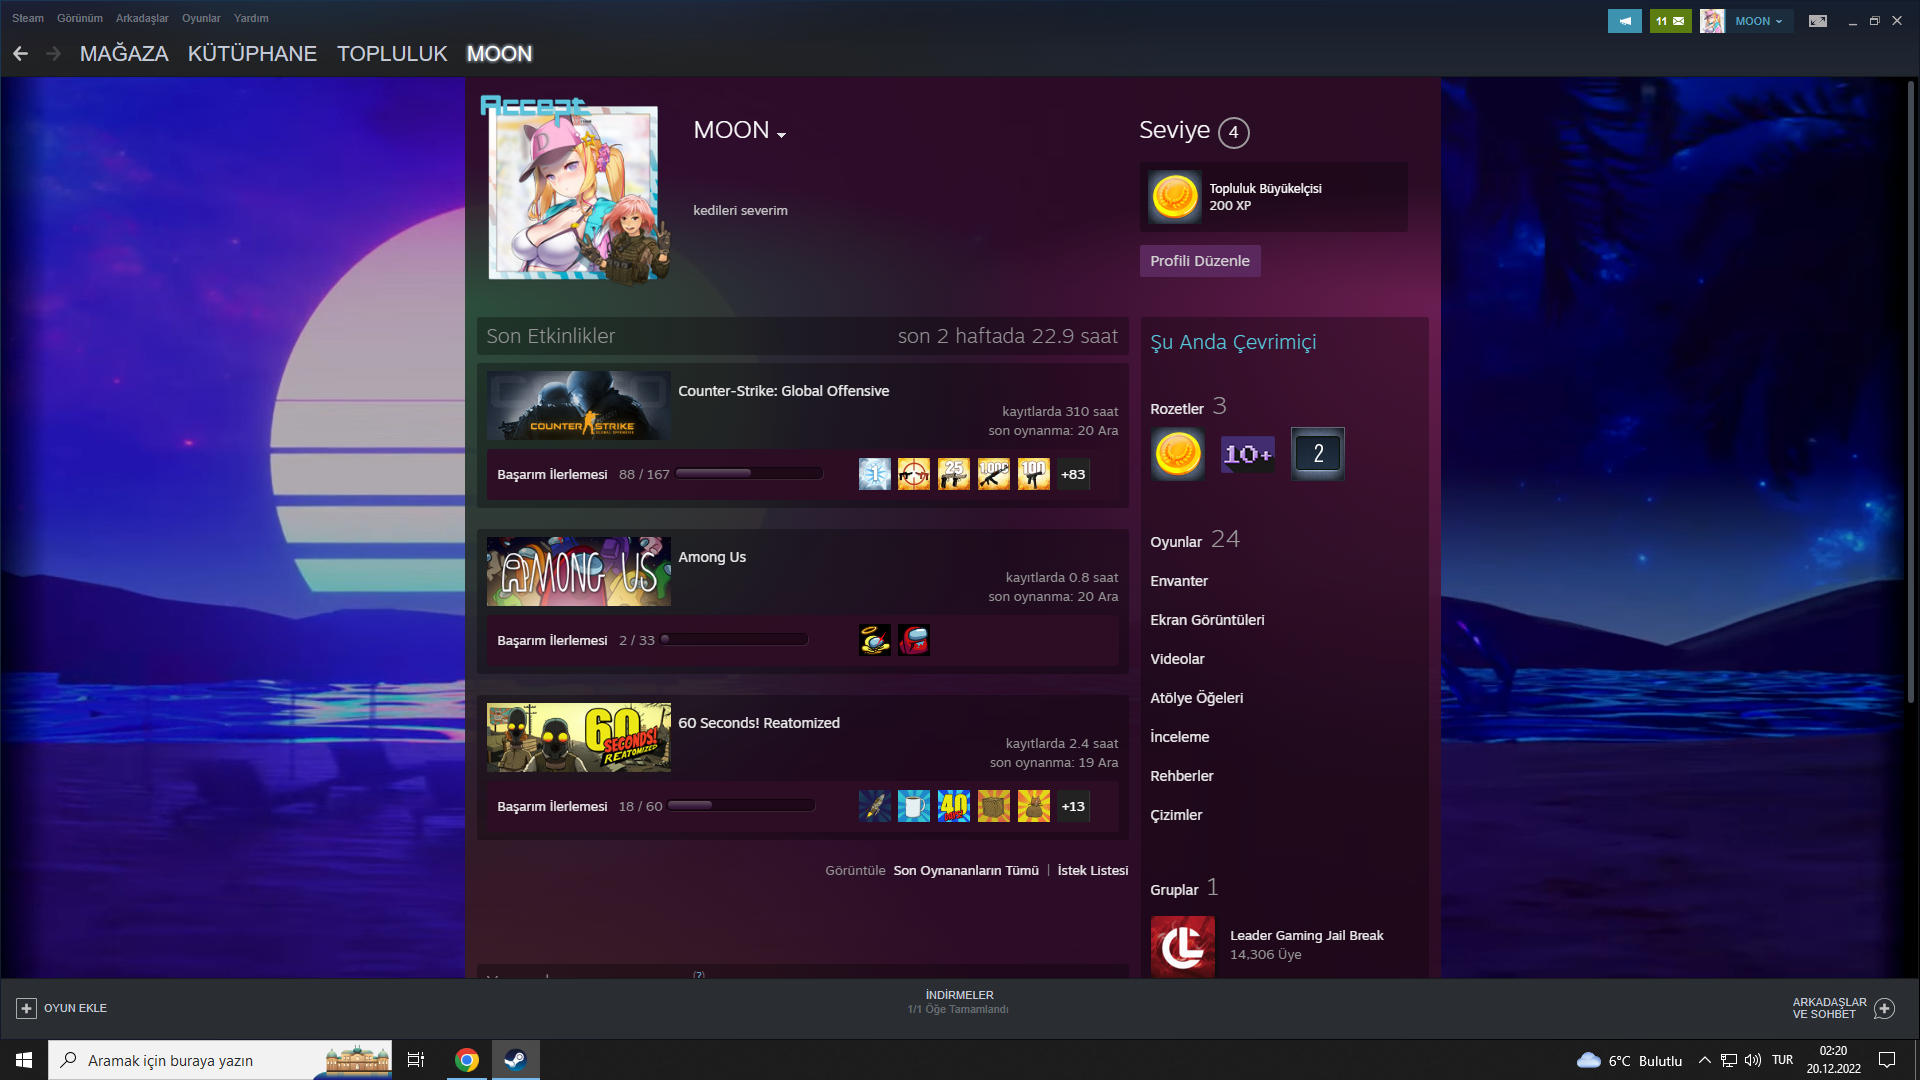Click the CS:GO 100 achievement icon

click(1033, 474)
